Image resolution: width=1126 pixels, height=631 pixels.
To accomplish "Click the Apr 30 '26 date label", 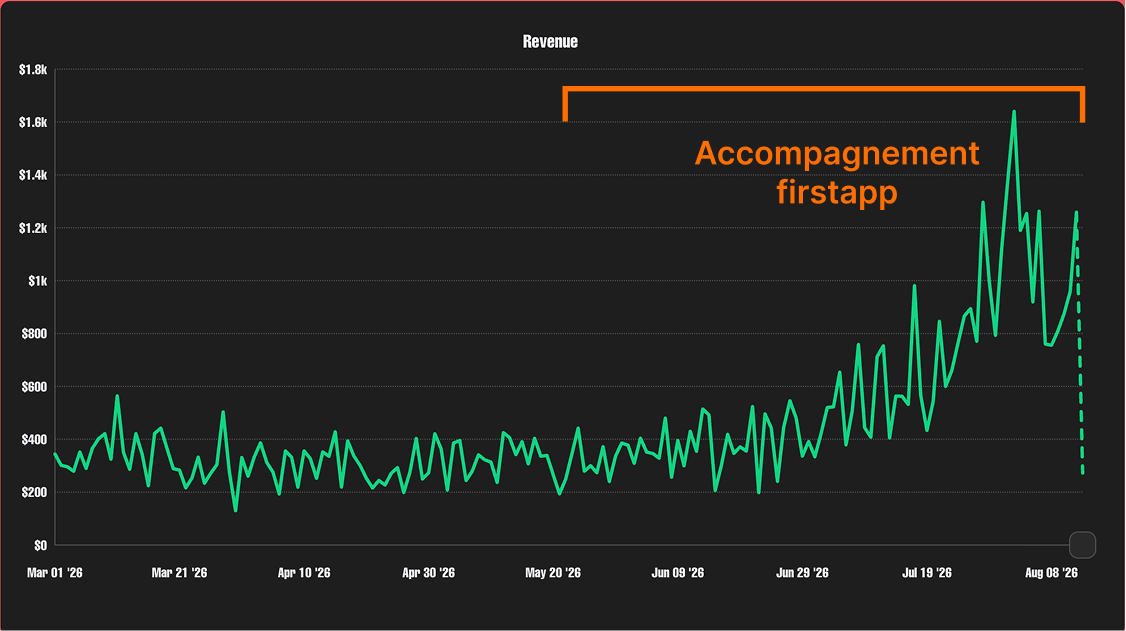I will click(x=429, y=573).
